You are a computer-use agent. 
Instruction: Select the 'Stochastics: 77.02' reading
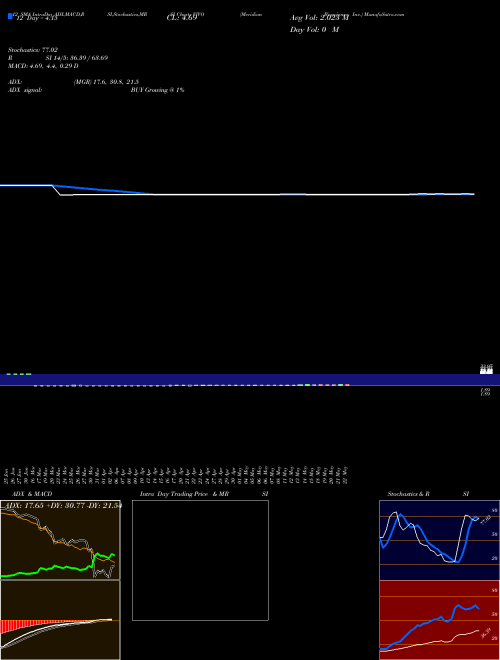click(x=33, y=50)
